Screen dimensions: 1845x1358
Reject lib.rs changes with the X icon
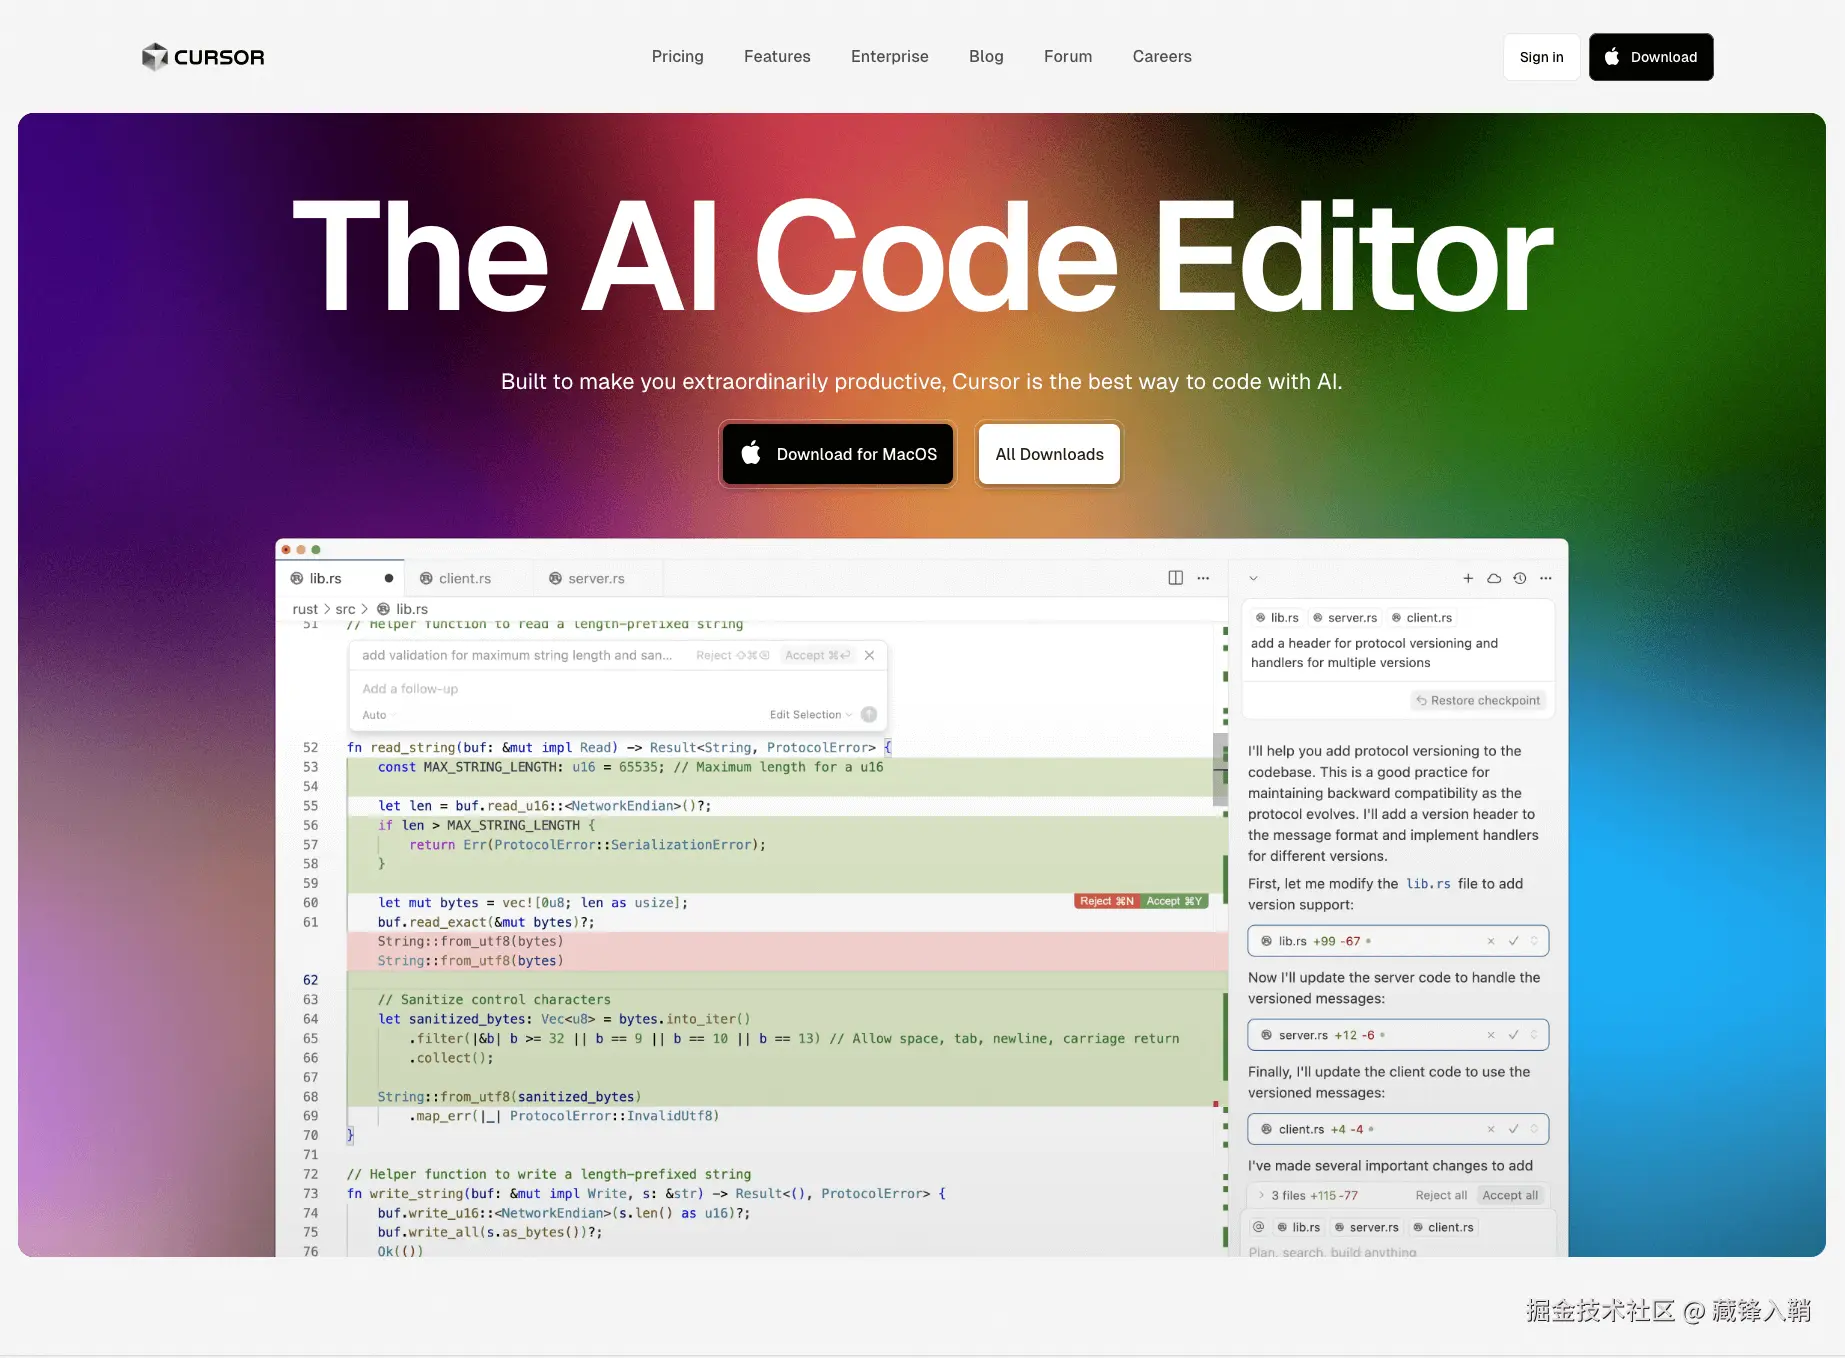pyautogui.click(x=1491, y=941)
